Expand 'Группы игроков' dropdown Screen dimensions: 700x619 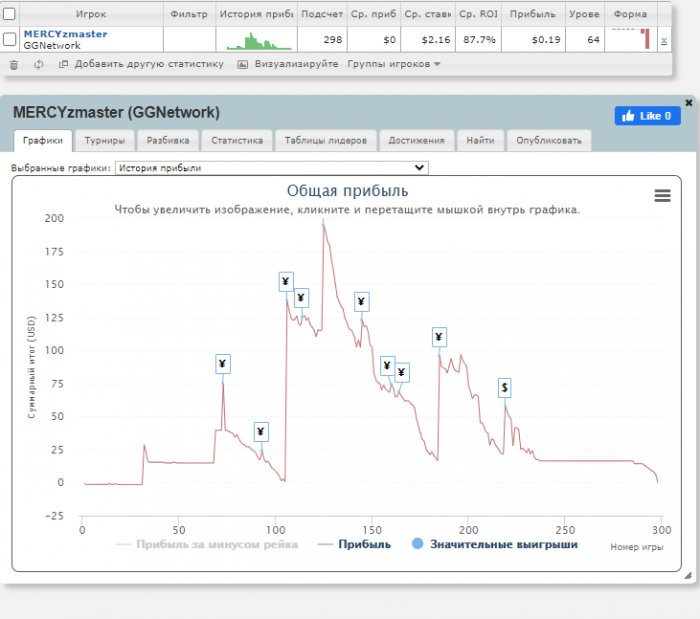coord(394,64)
